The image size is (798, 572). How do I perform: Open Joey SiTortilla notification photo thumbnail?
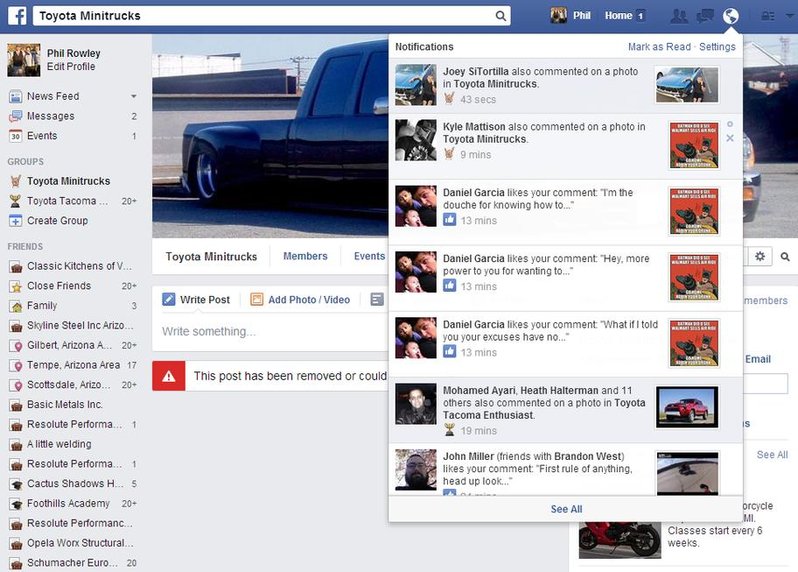click(687, 85)
